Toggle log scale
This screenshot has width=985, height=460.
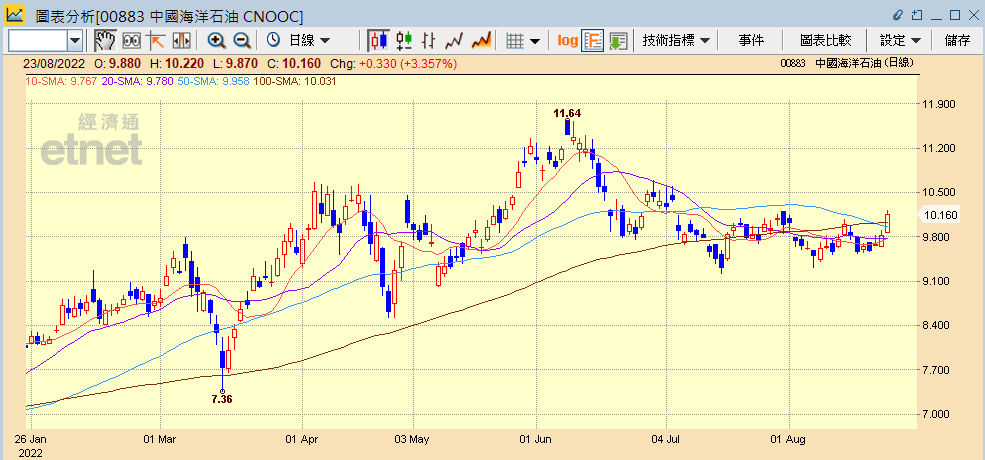(567, 41)
